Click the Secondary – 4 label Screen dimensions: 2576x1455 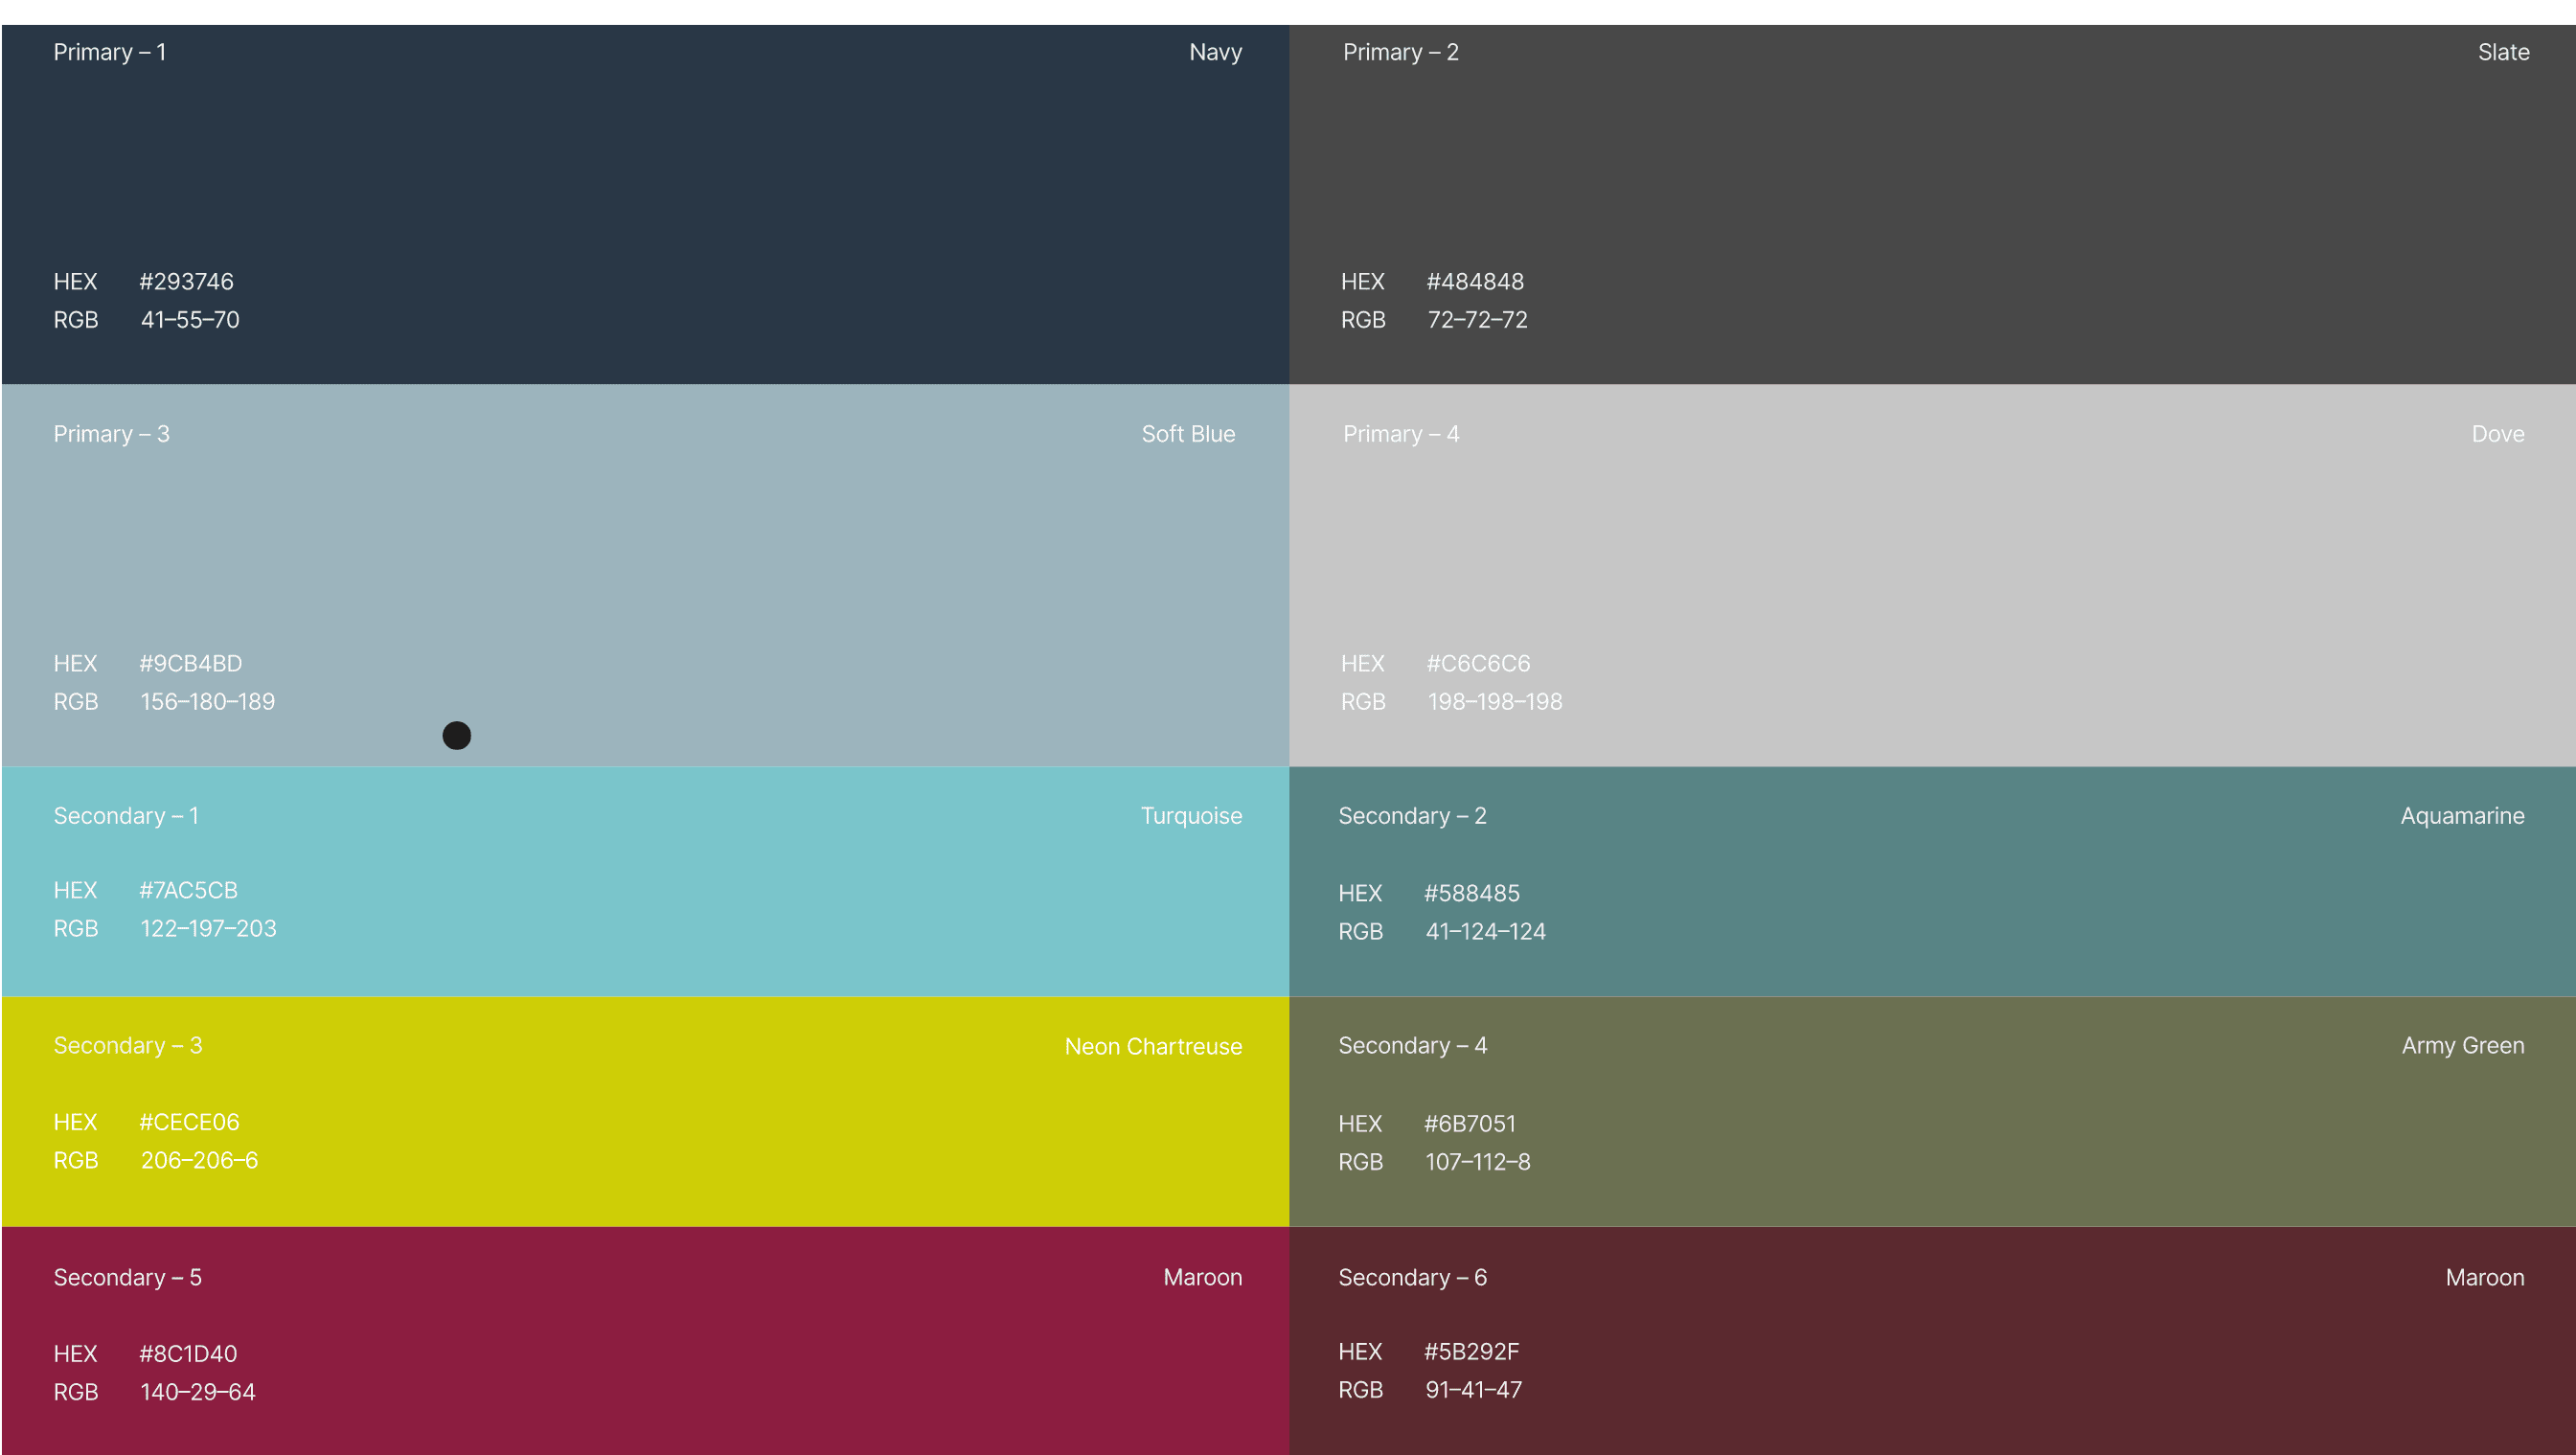(x=1412, y=1046)
